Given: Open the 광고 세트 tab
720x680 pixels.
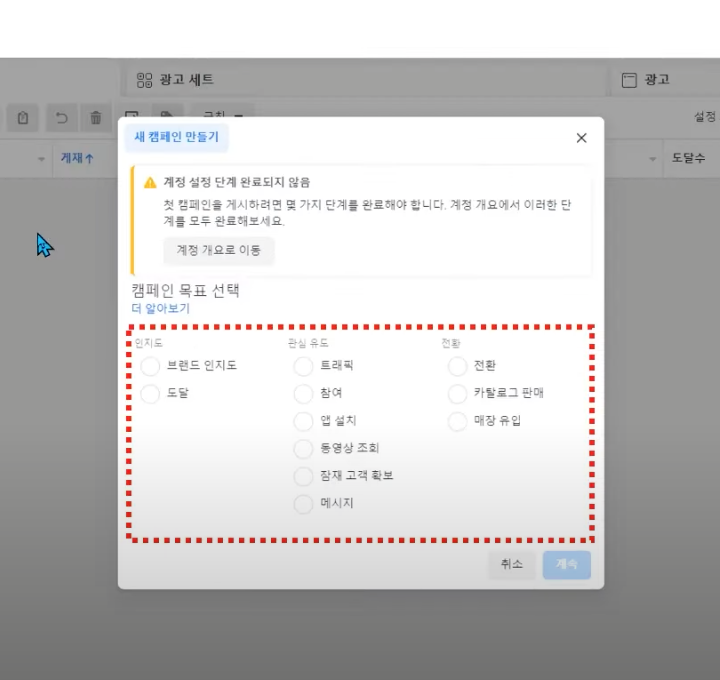Looking at the screenshot, I should tap(176, 80).
